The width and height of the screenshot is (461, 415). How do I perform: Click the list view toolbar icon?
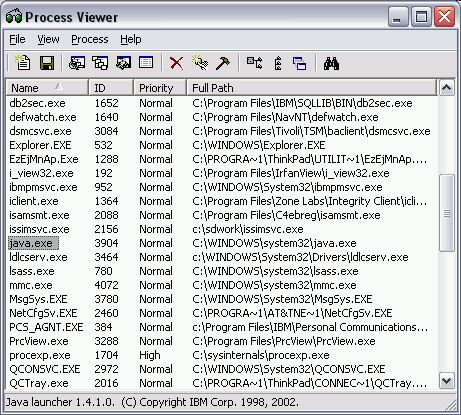pyautogui.click(x=146, y=63)
